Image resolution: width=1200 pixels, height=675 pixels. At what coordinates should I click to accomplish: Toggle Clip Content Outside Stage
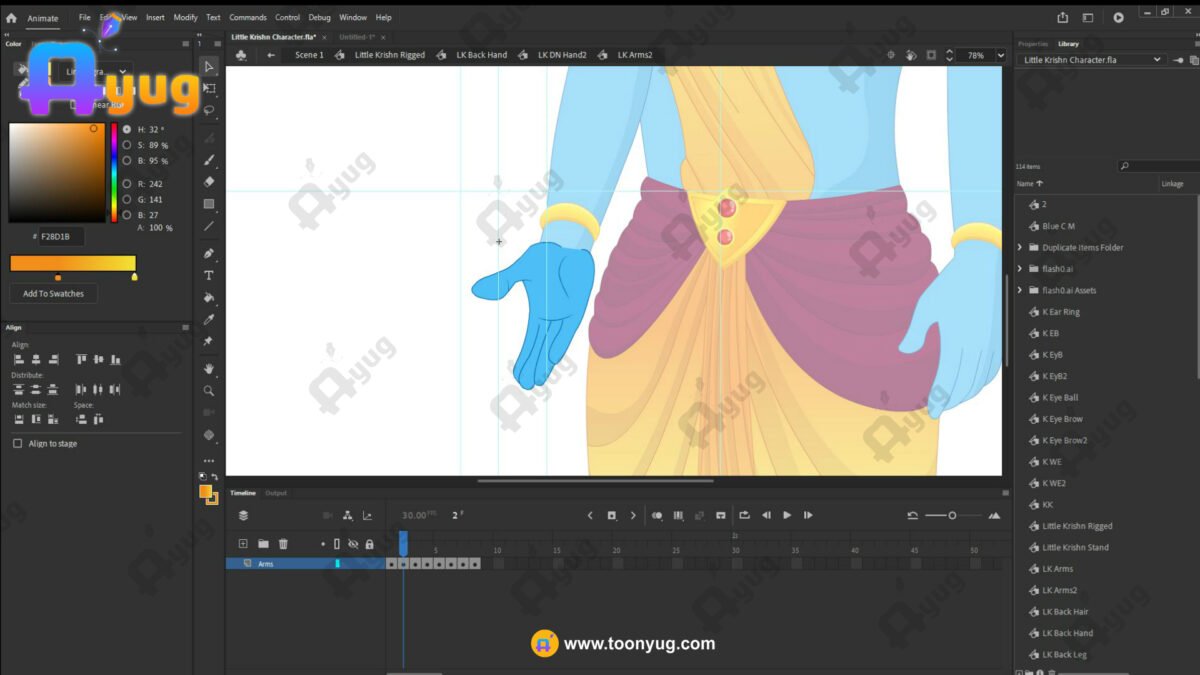[931, 55]
